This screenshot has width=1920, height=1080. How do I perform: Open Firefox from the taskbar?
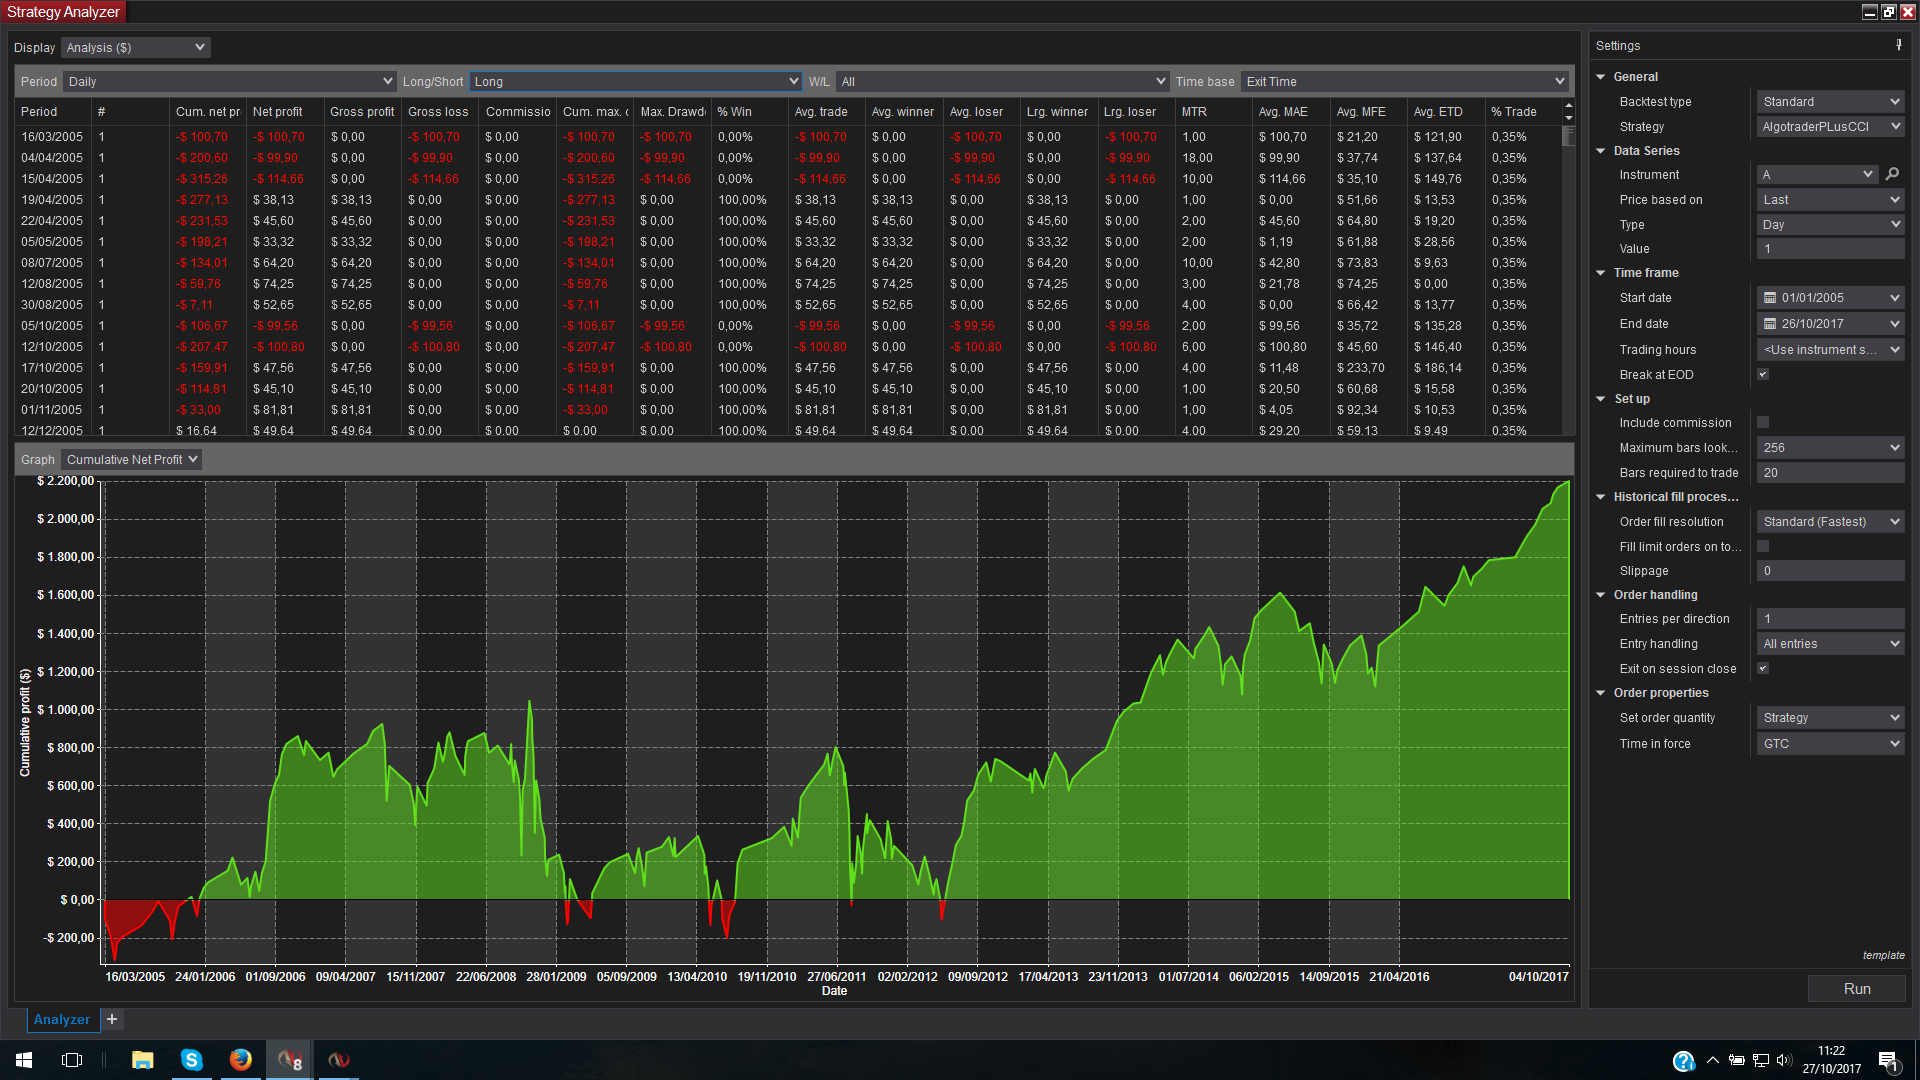coord(240,1060)
